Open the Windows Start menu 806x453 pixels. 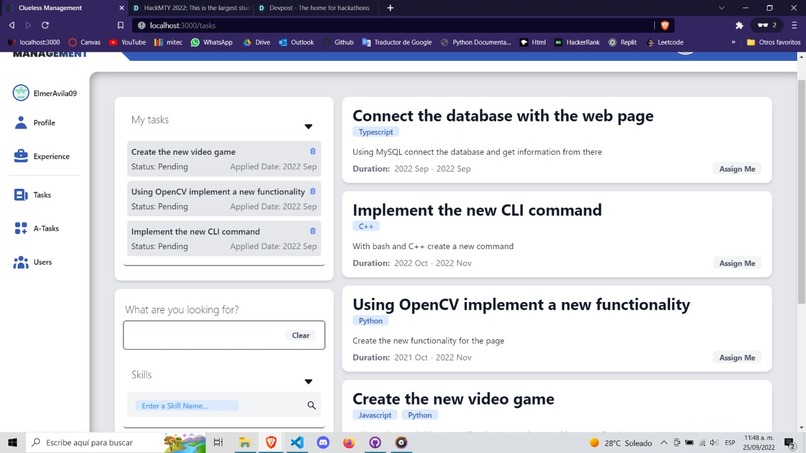coord(12,442)
